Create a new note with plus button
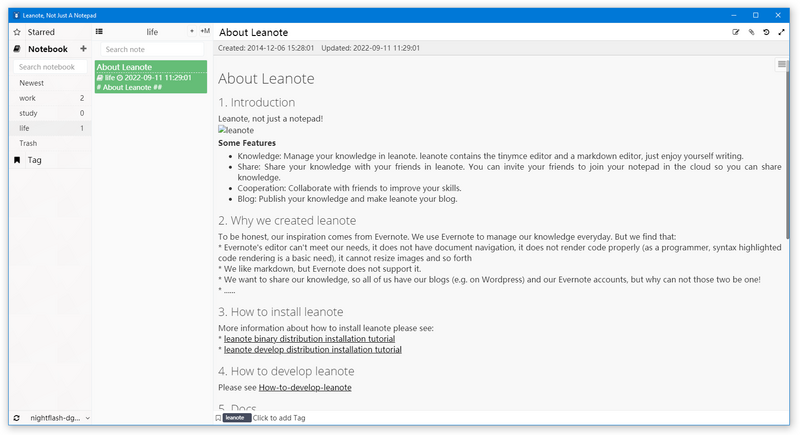The width and height of the screenshot is (800, 435). coord(192,31)
